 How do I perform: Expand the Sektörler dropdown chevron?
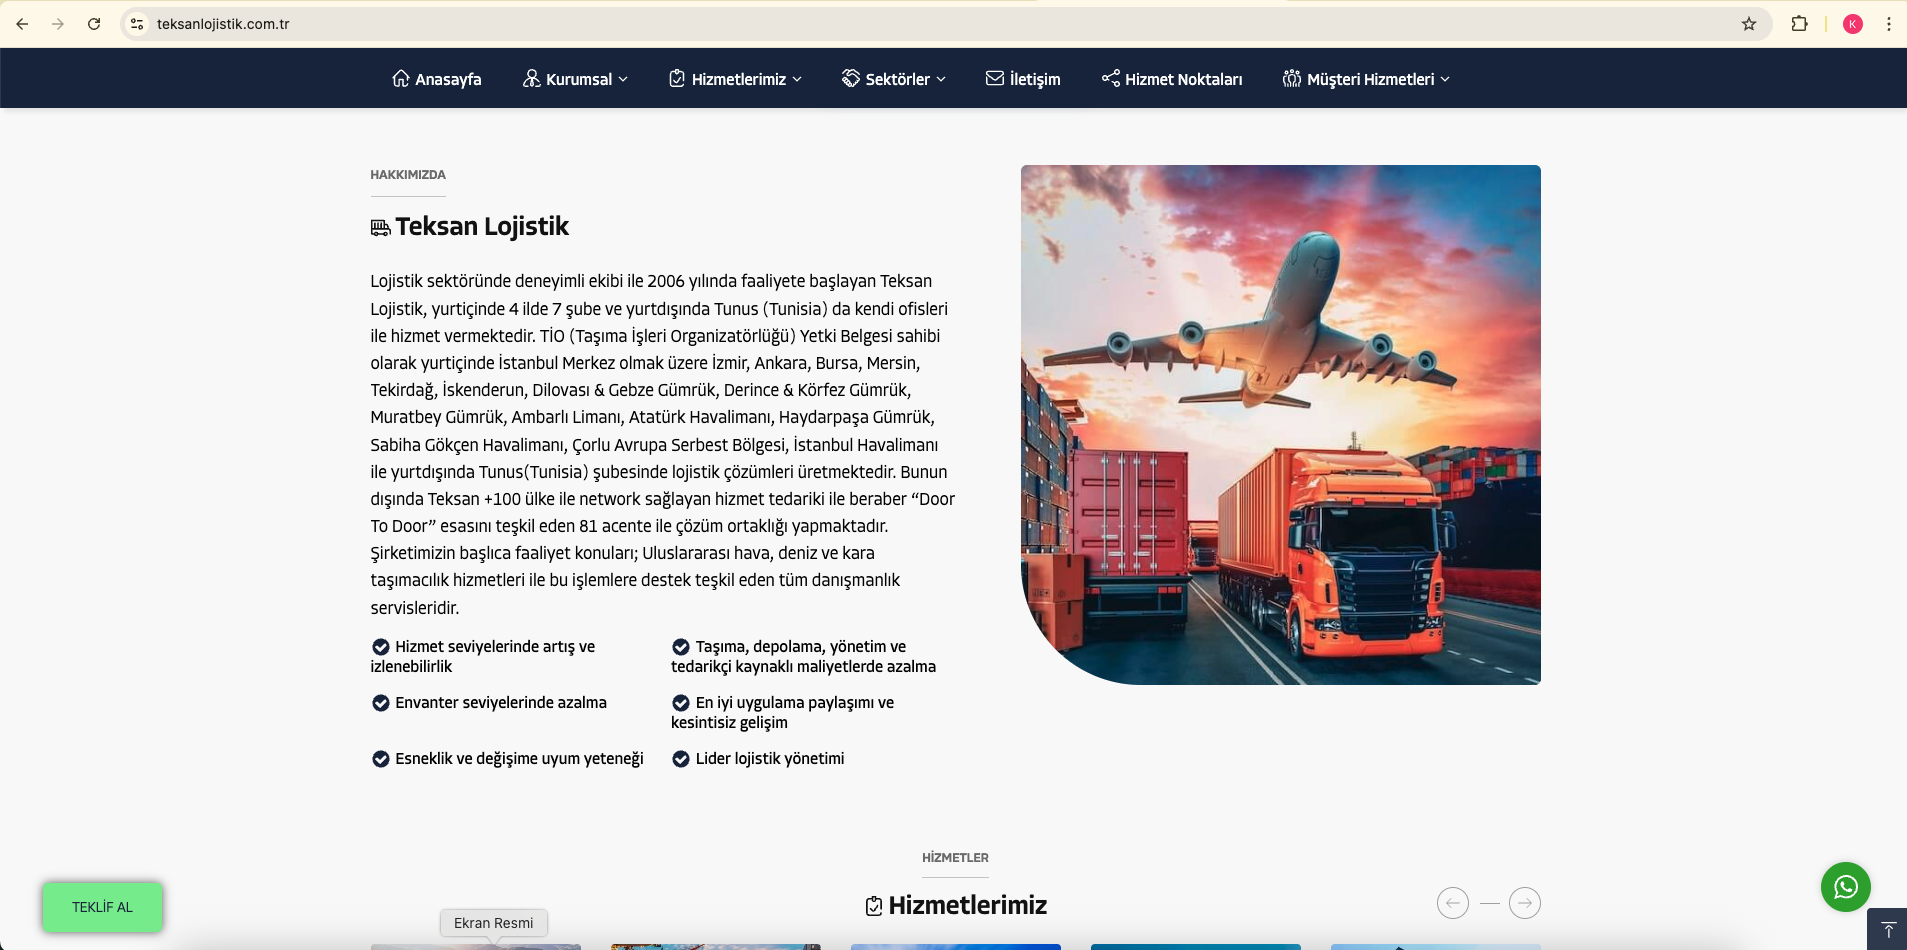click(941, 79)
